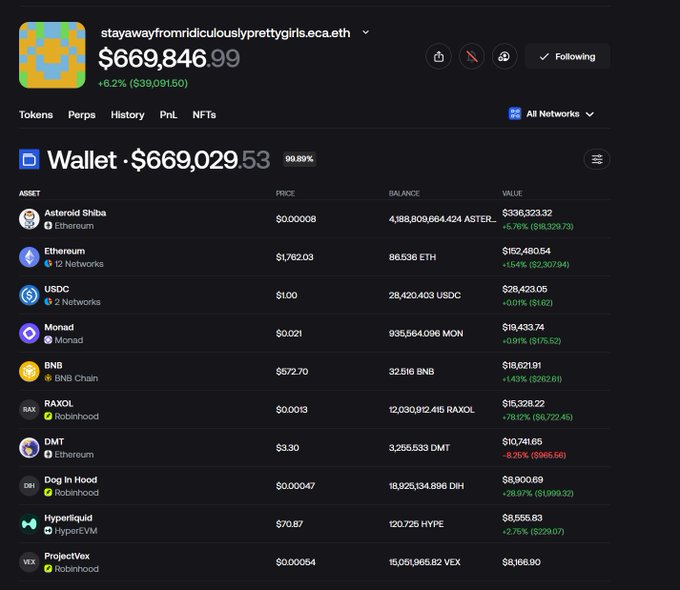Click the 2 Networks label under USDC
Image resolution: width=680 pixels, height=590 pixels.
tap(77, 302)
